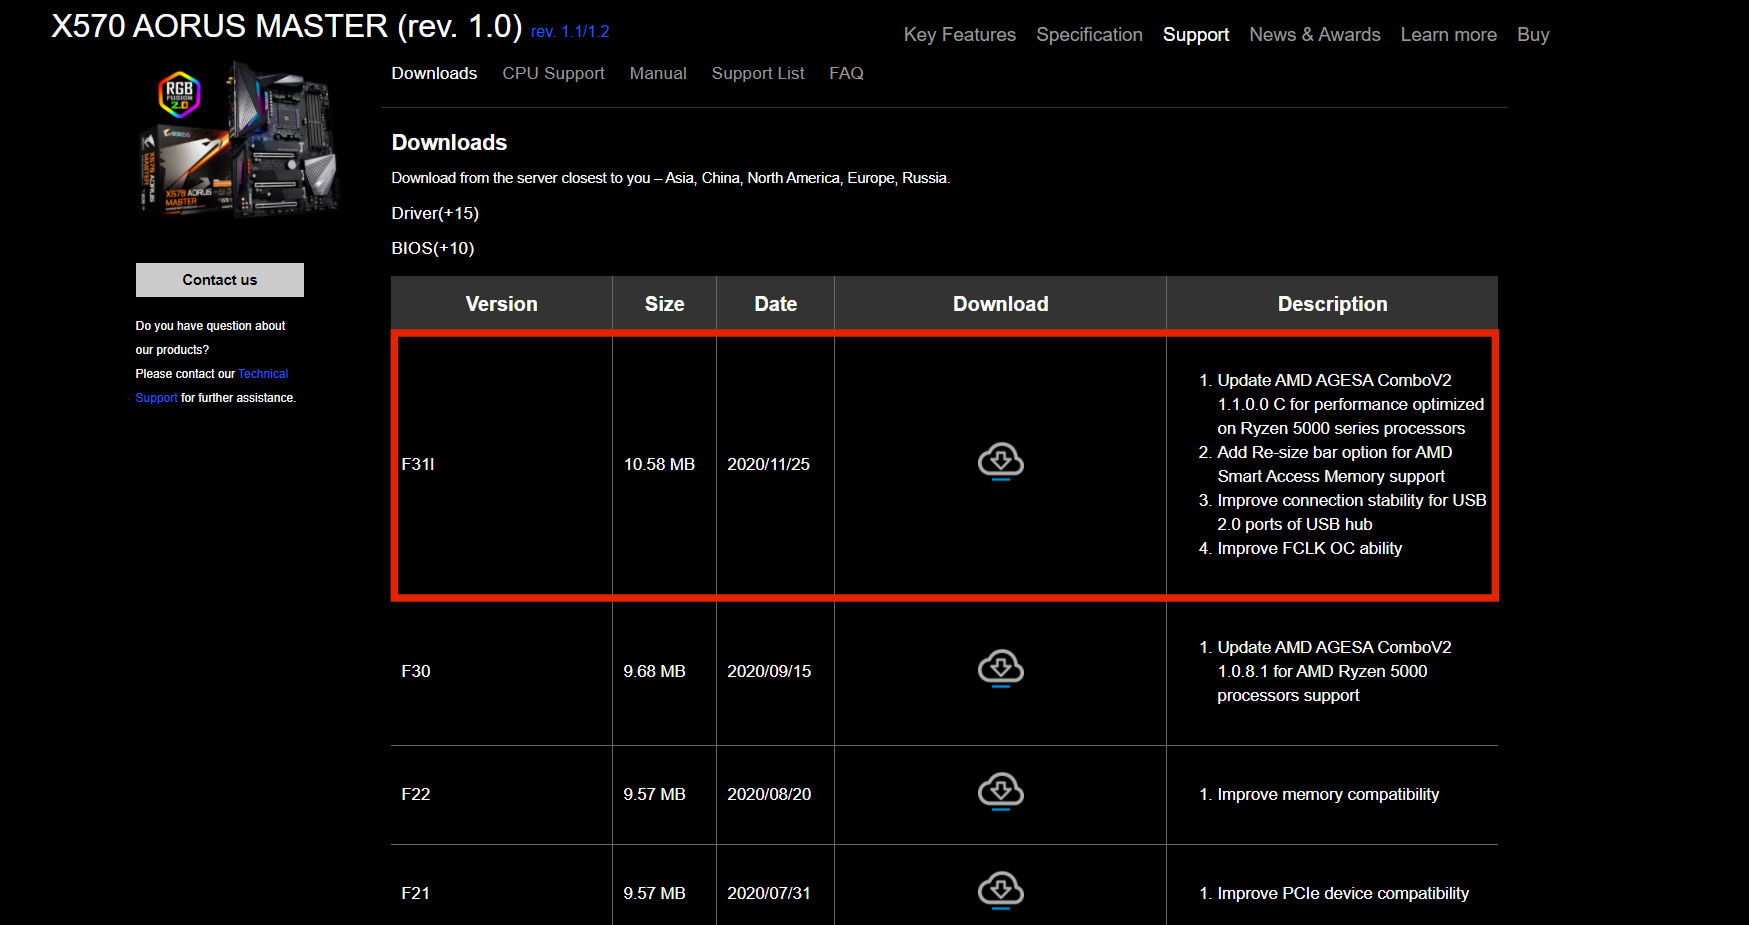Expand the Driver(+15) section
The image size is (1749, 925).
click(x=435, y=213)
